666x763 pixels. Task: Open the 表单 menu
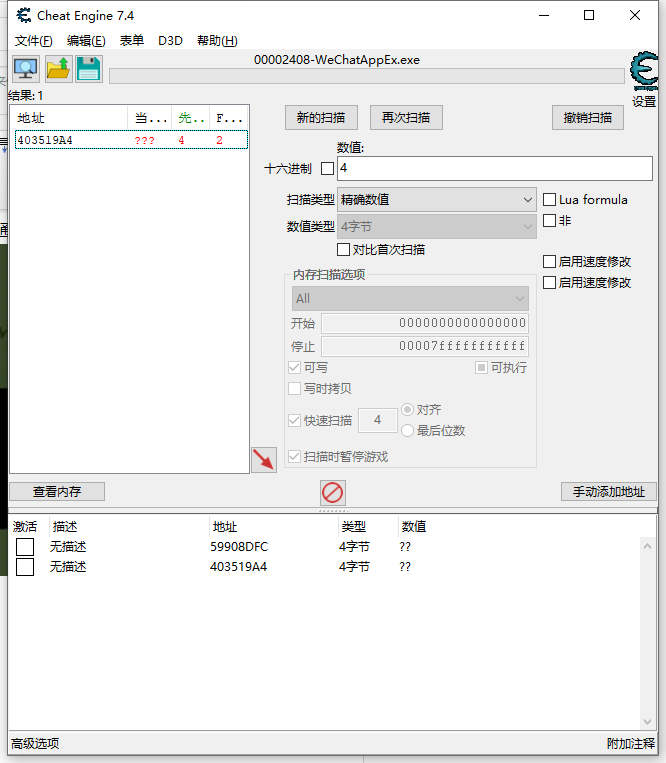pyautogui.click(x=132, y=40)
